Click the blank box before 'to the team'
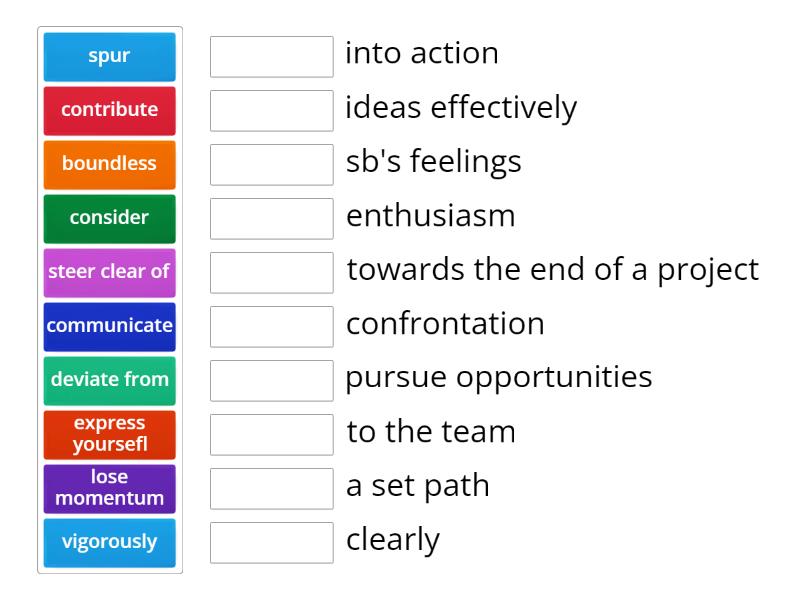800x600 pixels. click(271, 435)
